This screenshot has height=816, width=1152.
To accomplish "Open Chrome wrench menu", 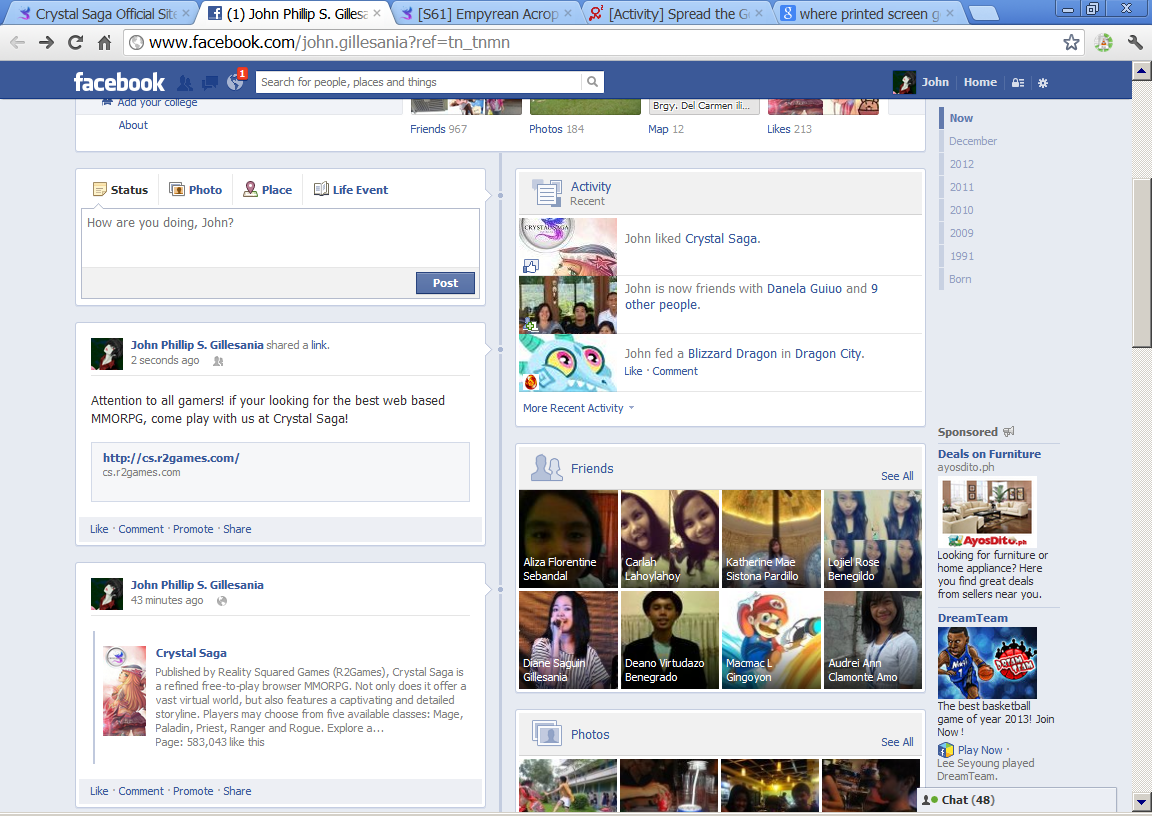I will [1135, 43].
